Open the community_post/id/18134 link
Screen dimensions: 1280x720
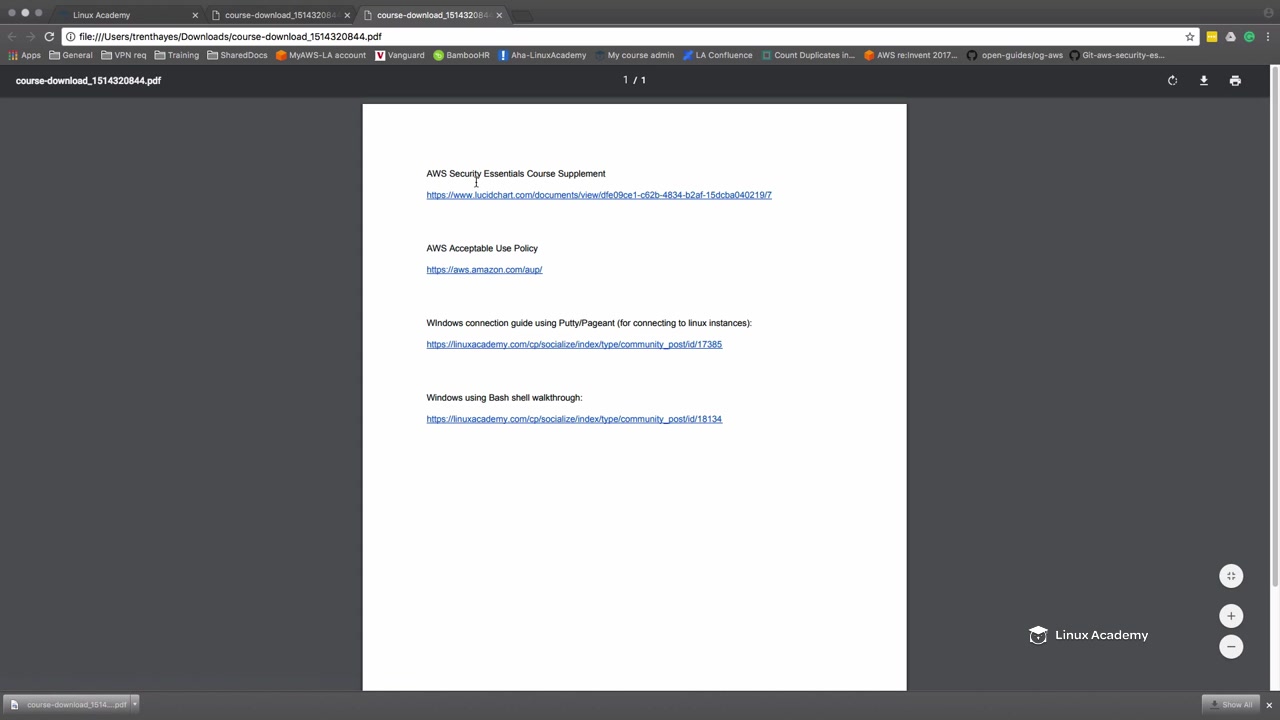(574, 419)
